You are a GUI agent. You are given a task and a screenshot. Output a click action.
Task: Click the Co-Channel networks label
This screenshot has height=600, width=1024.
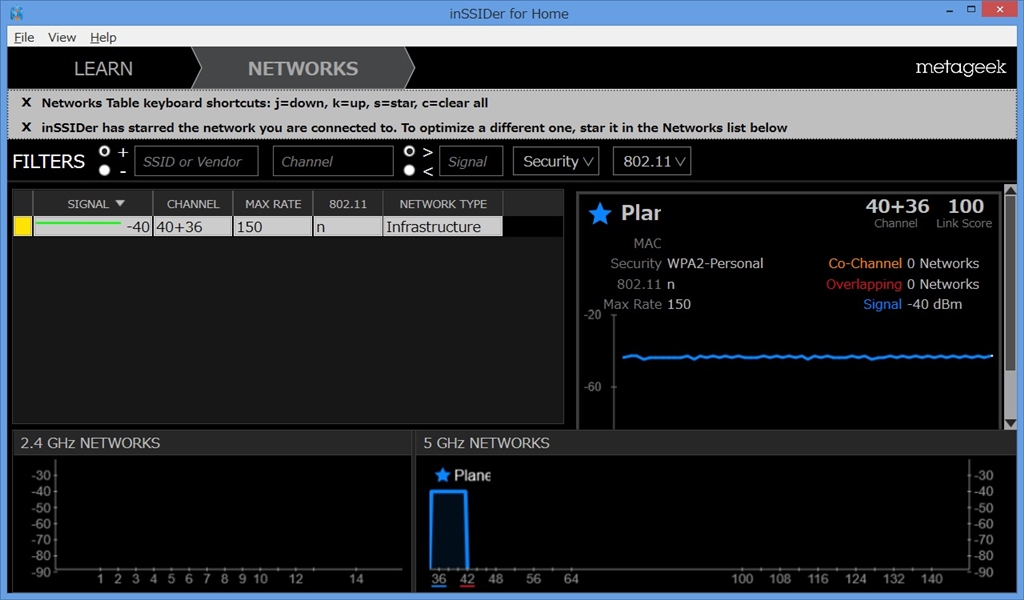[x=865, y=263]
